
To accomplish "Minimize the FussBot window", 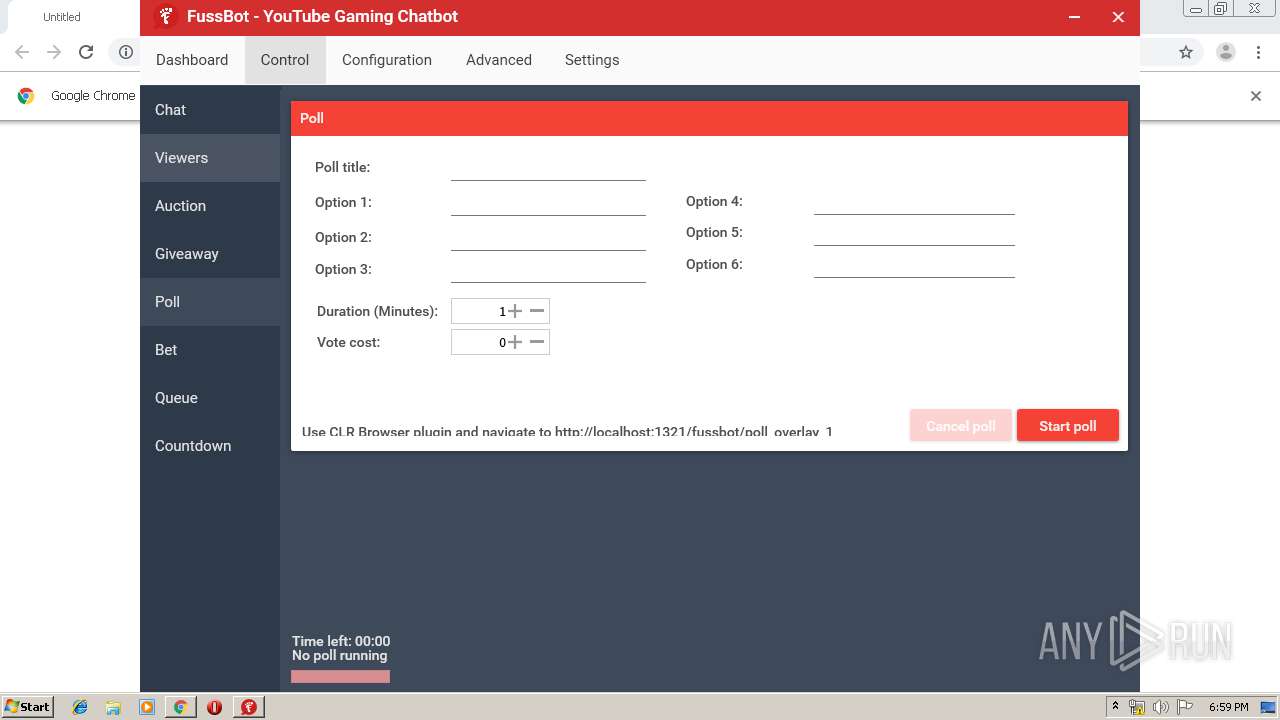I will click(x=1074, y=17).
